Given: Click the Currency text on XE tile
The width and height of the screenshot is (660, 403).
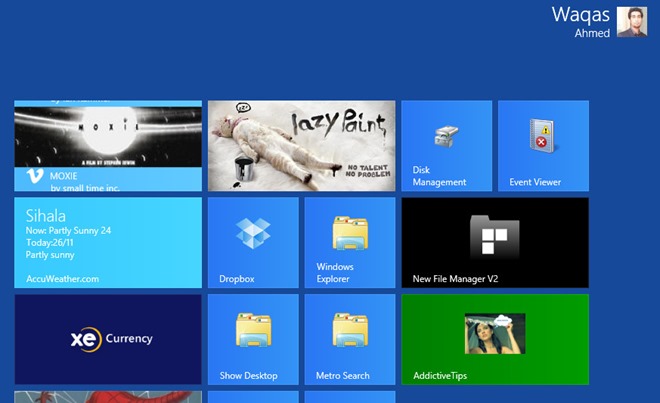Looking at the screenshot, I should click(129, 339).
